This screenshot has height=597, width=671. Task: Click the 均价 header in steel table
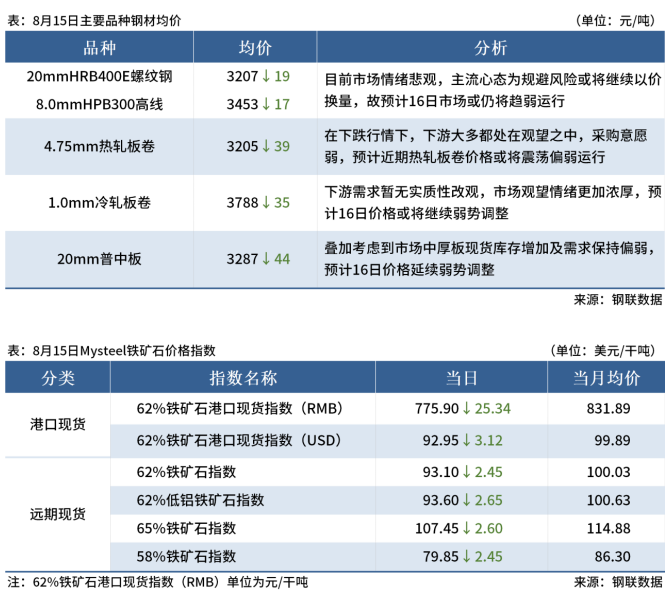[x=255, y=48]
